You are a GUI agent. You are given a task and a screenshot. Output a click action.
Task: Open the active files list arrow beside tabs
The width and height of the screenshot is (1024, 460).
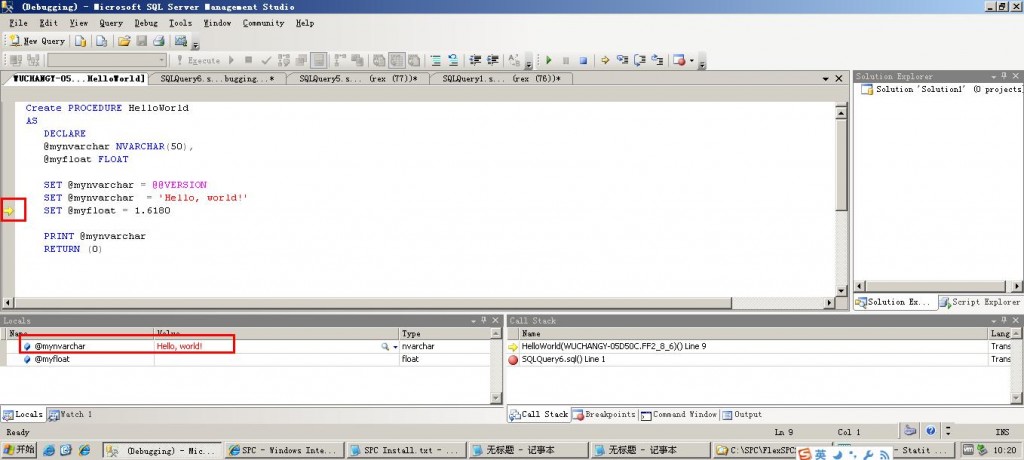pyautogui.click(x=825, y=79)
